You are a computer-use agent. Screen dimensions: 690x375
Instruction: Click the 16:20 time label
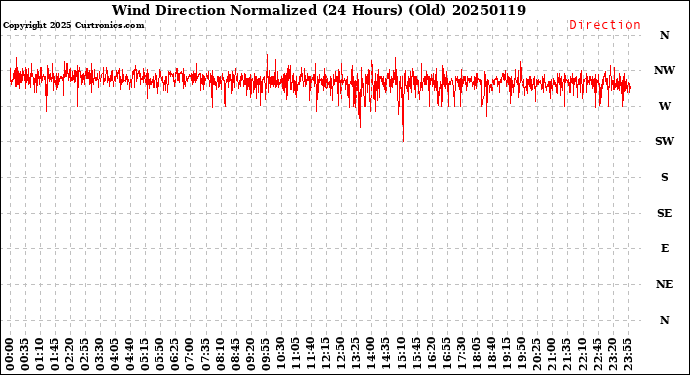(431, 354)
